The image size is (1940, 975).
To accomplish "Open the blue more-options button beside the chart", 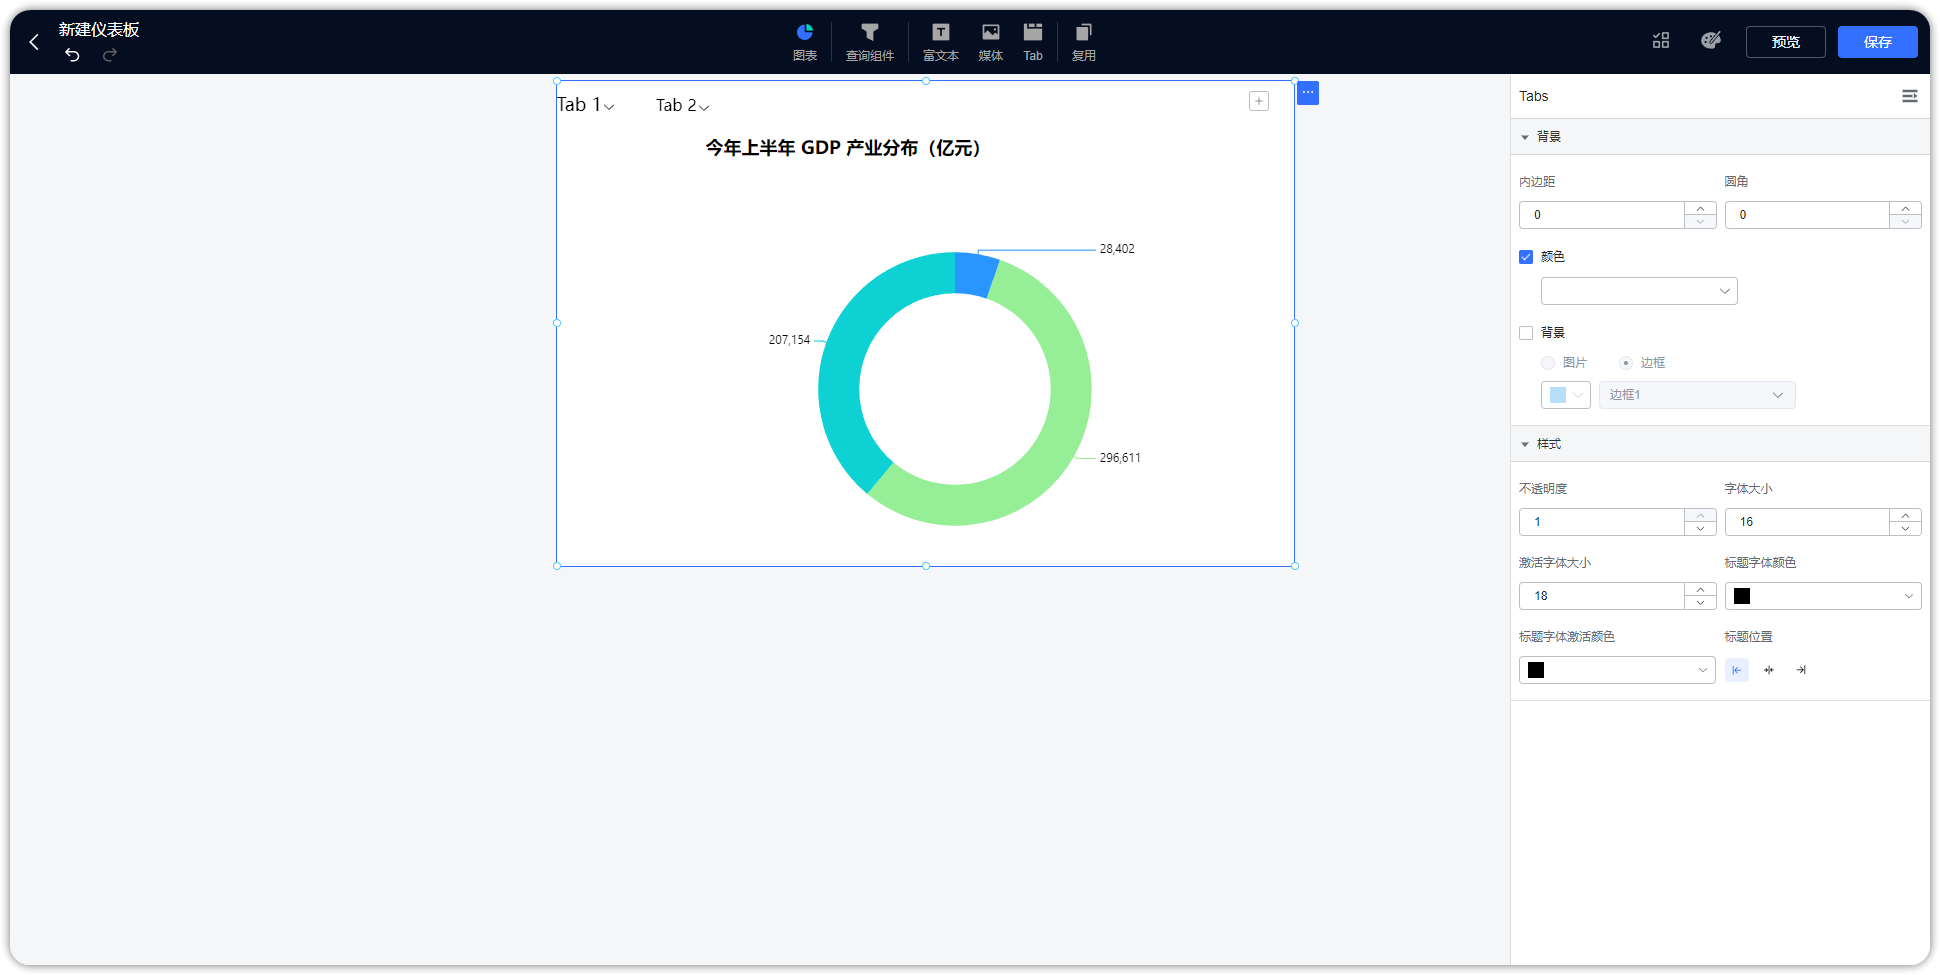I will coord(1308,93).
